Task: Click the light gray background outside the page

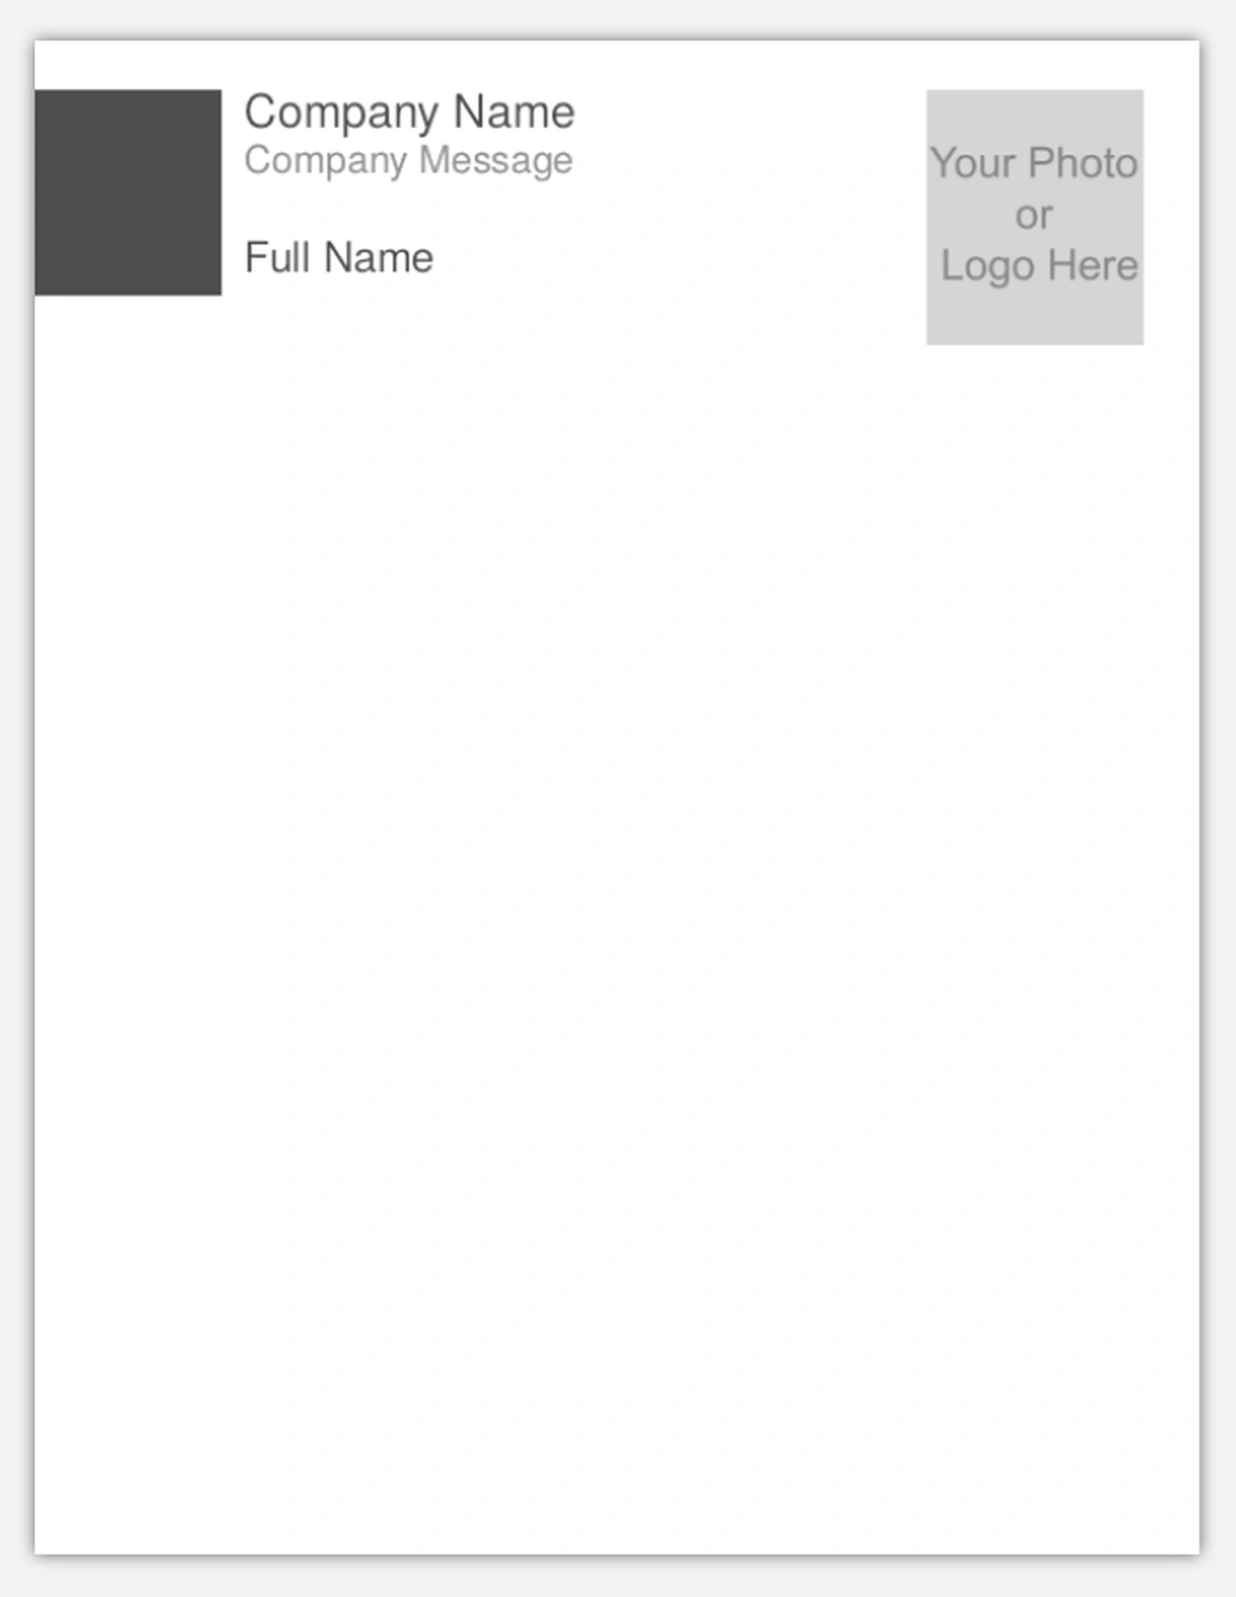Action: 617,1577
